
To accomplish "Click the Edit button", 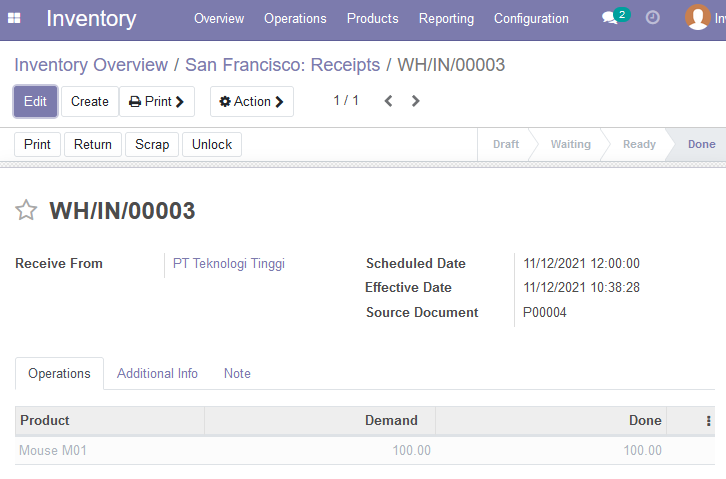I will click(35, 101).
